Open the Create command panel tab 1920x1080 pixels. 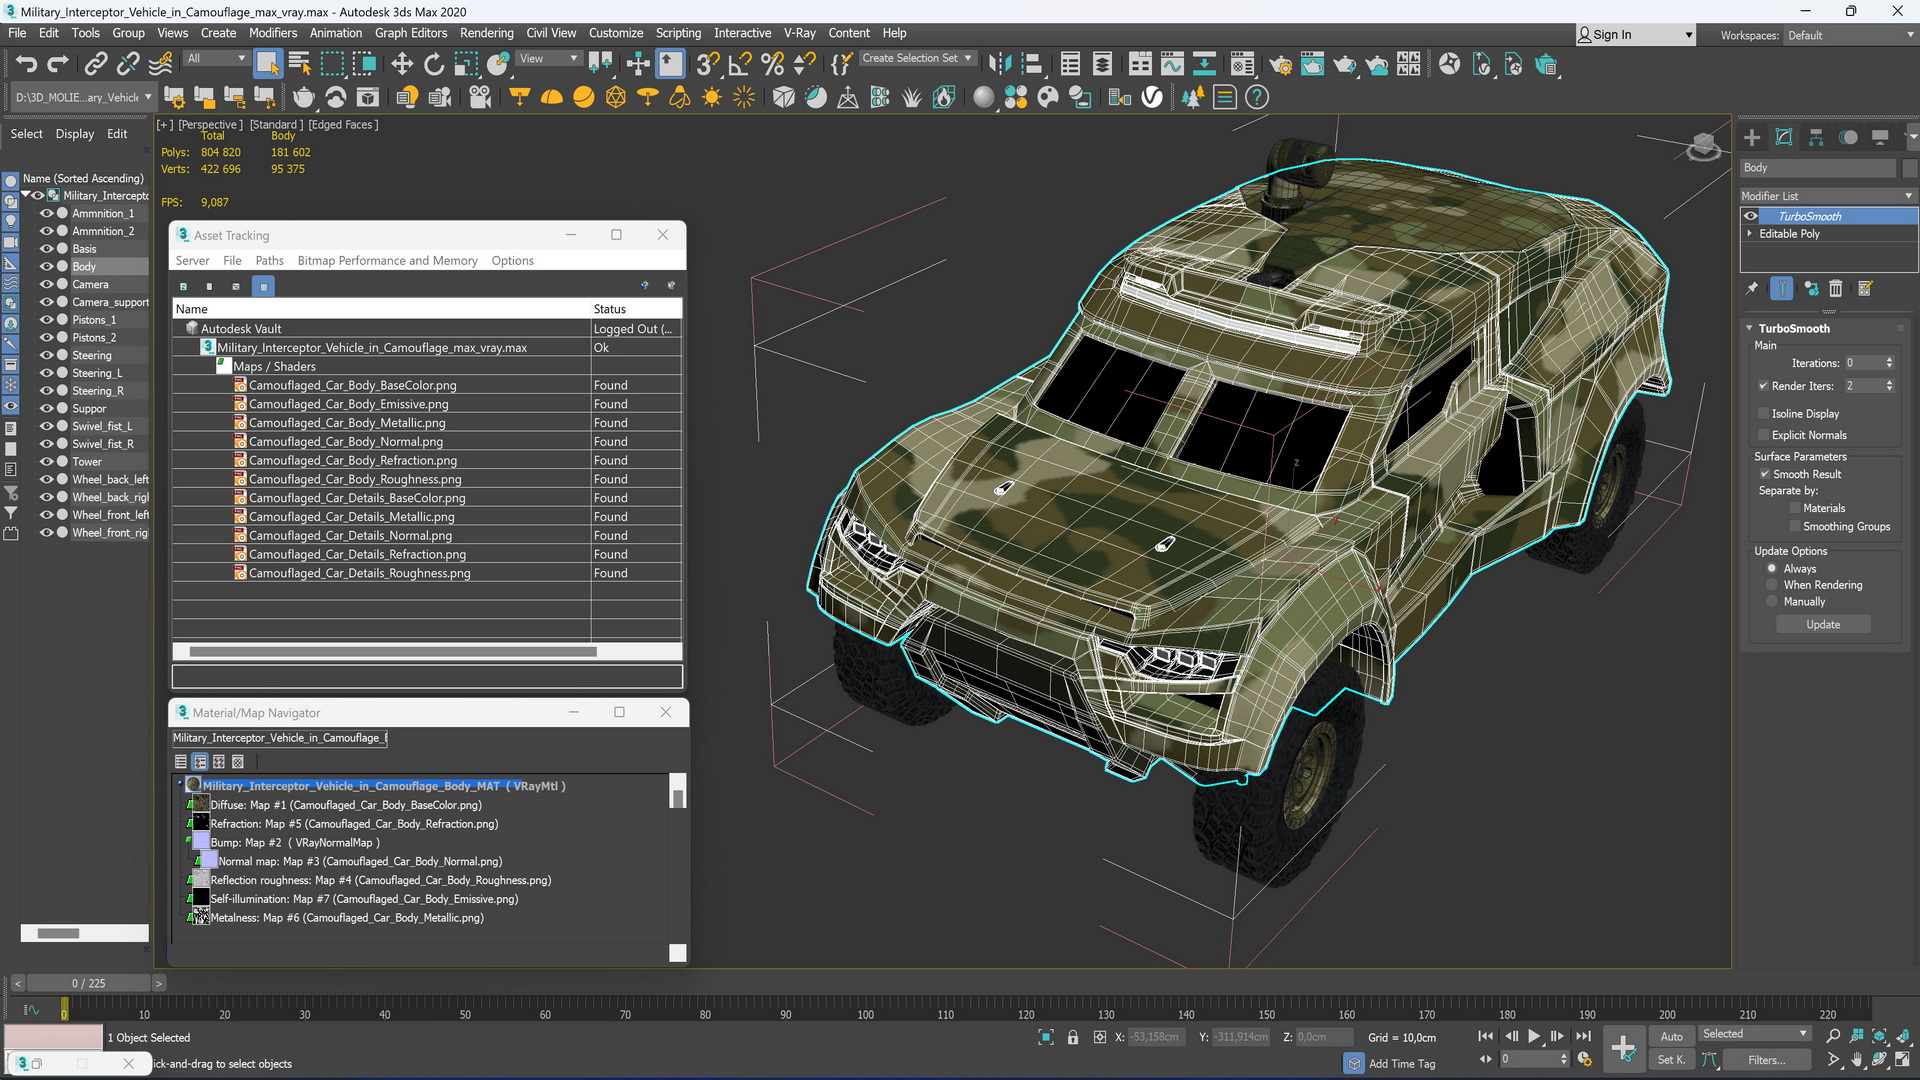click(1752, 138)
